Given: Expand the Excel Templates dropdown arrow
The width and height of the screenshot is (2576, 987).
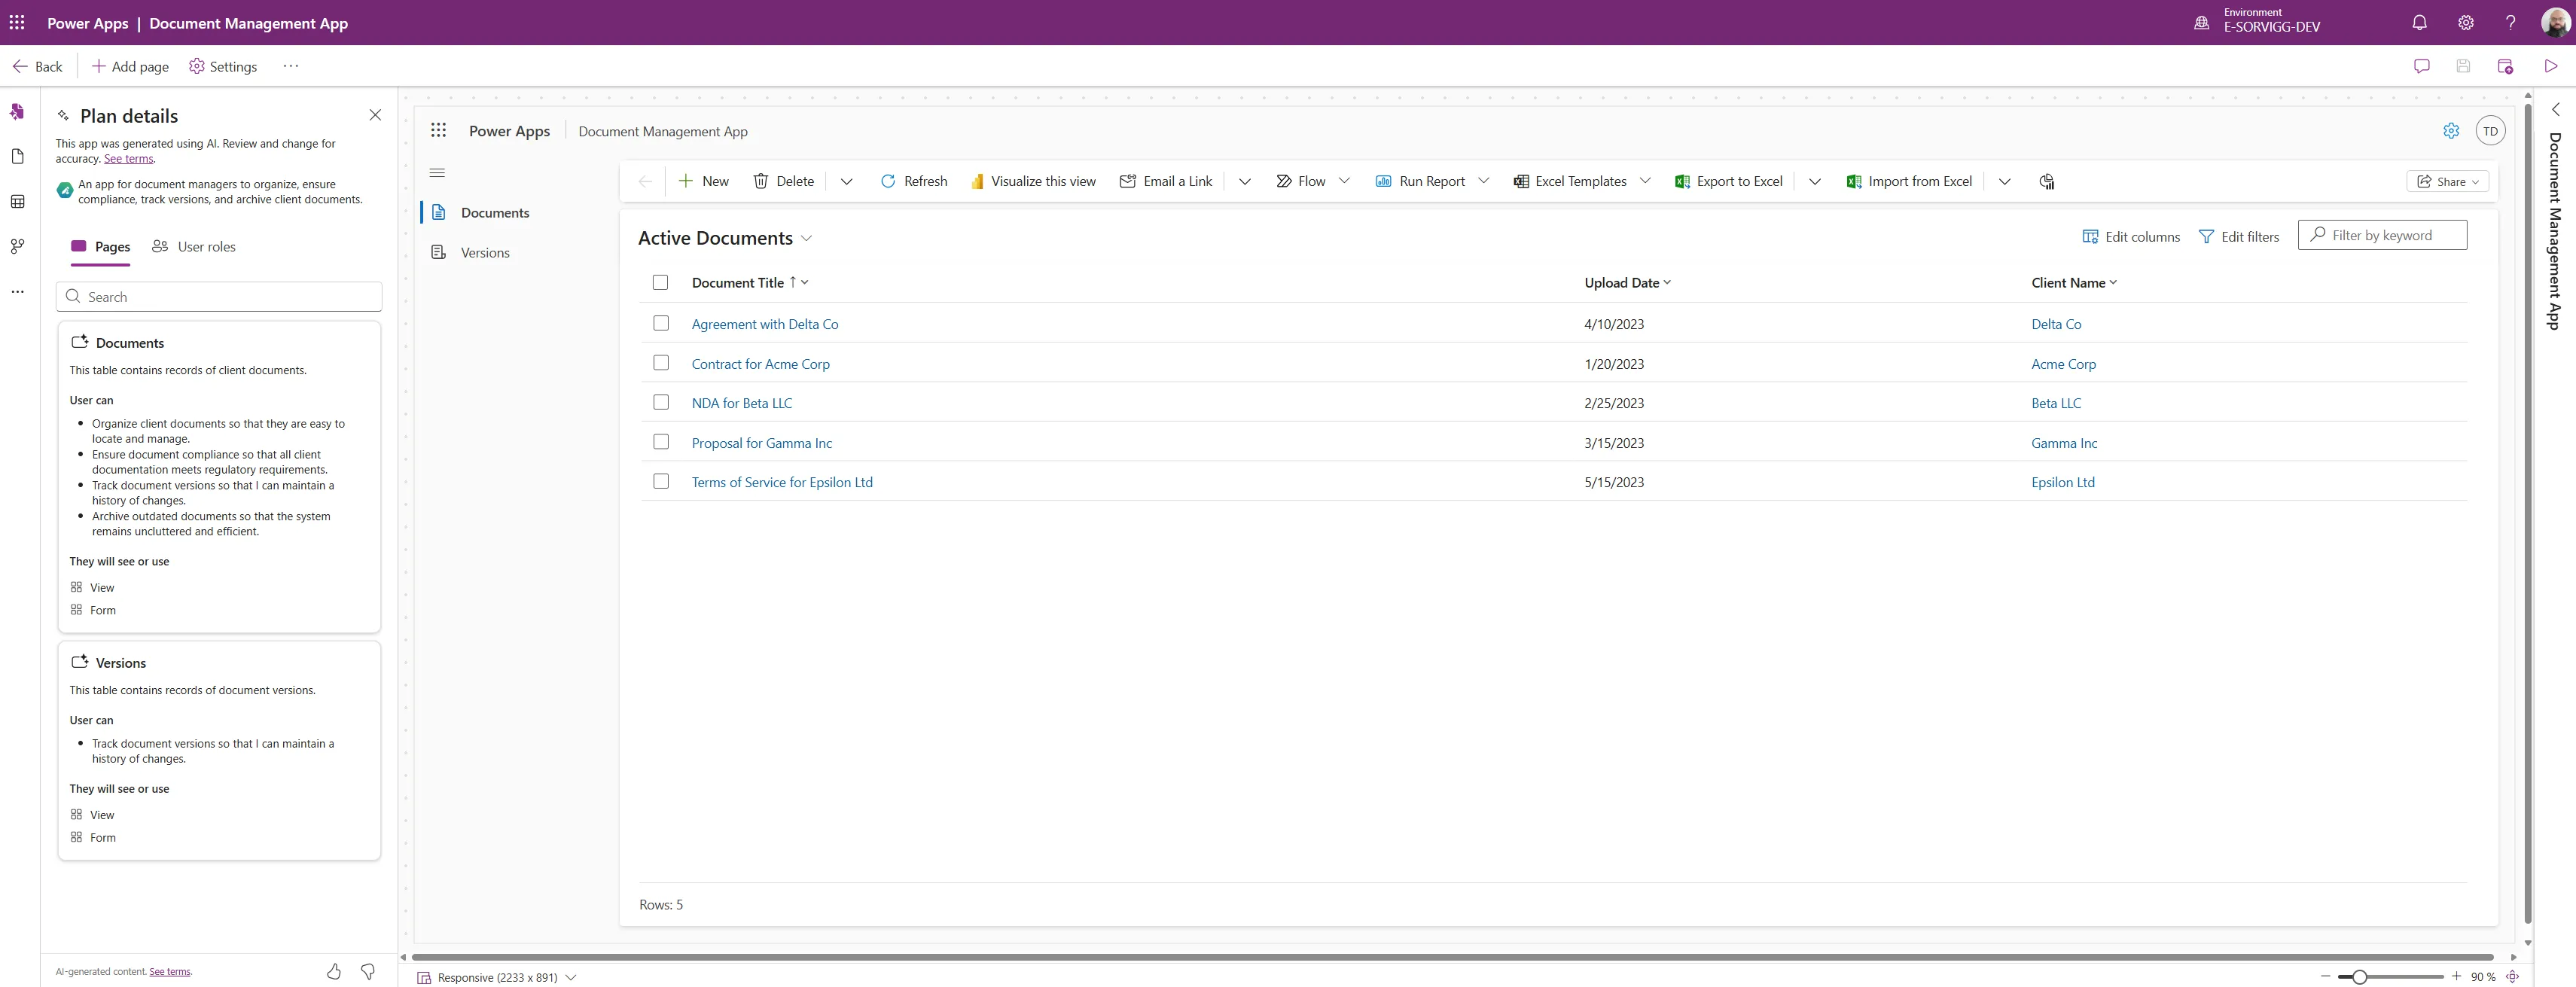Looking at the screenshot, I should pyautogui.click(x=1645, y=181).
